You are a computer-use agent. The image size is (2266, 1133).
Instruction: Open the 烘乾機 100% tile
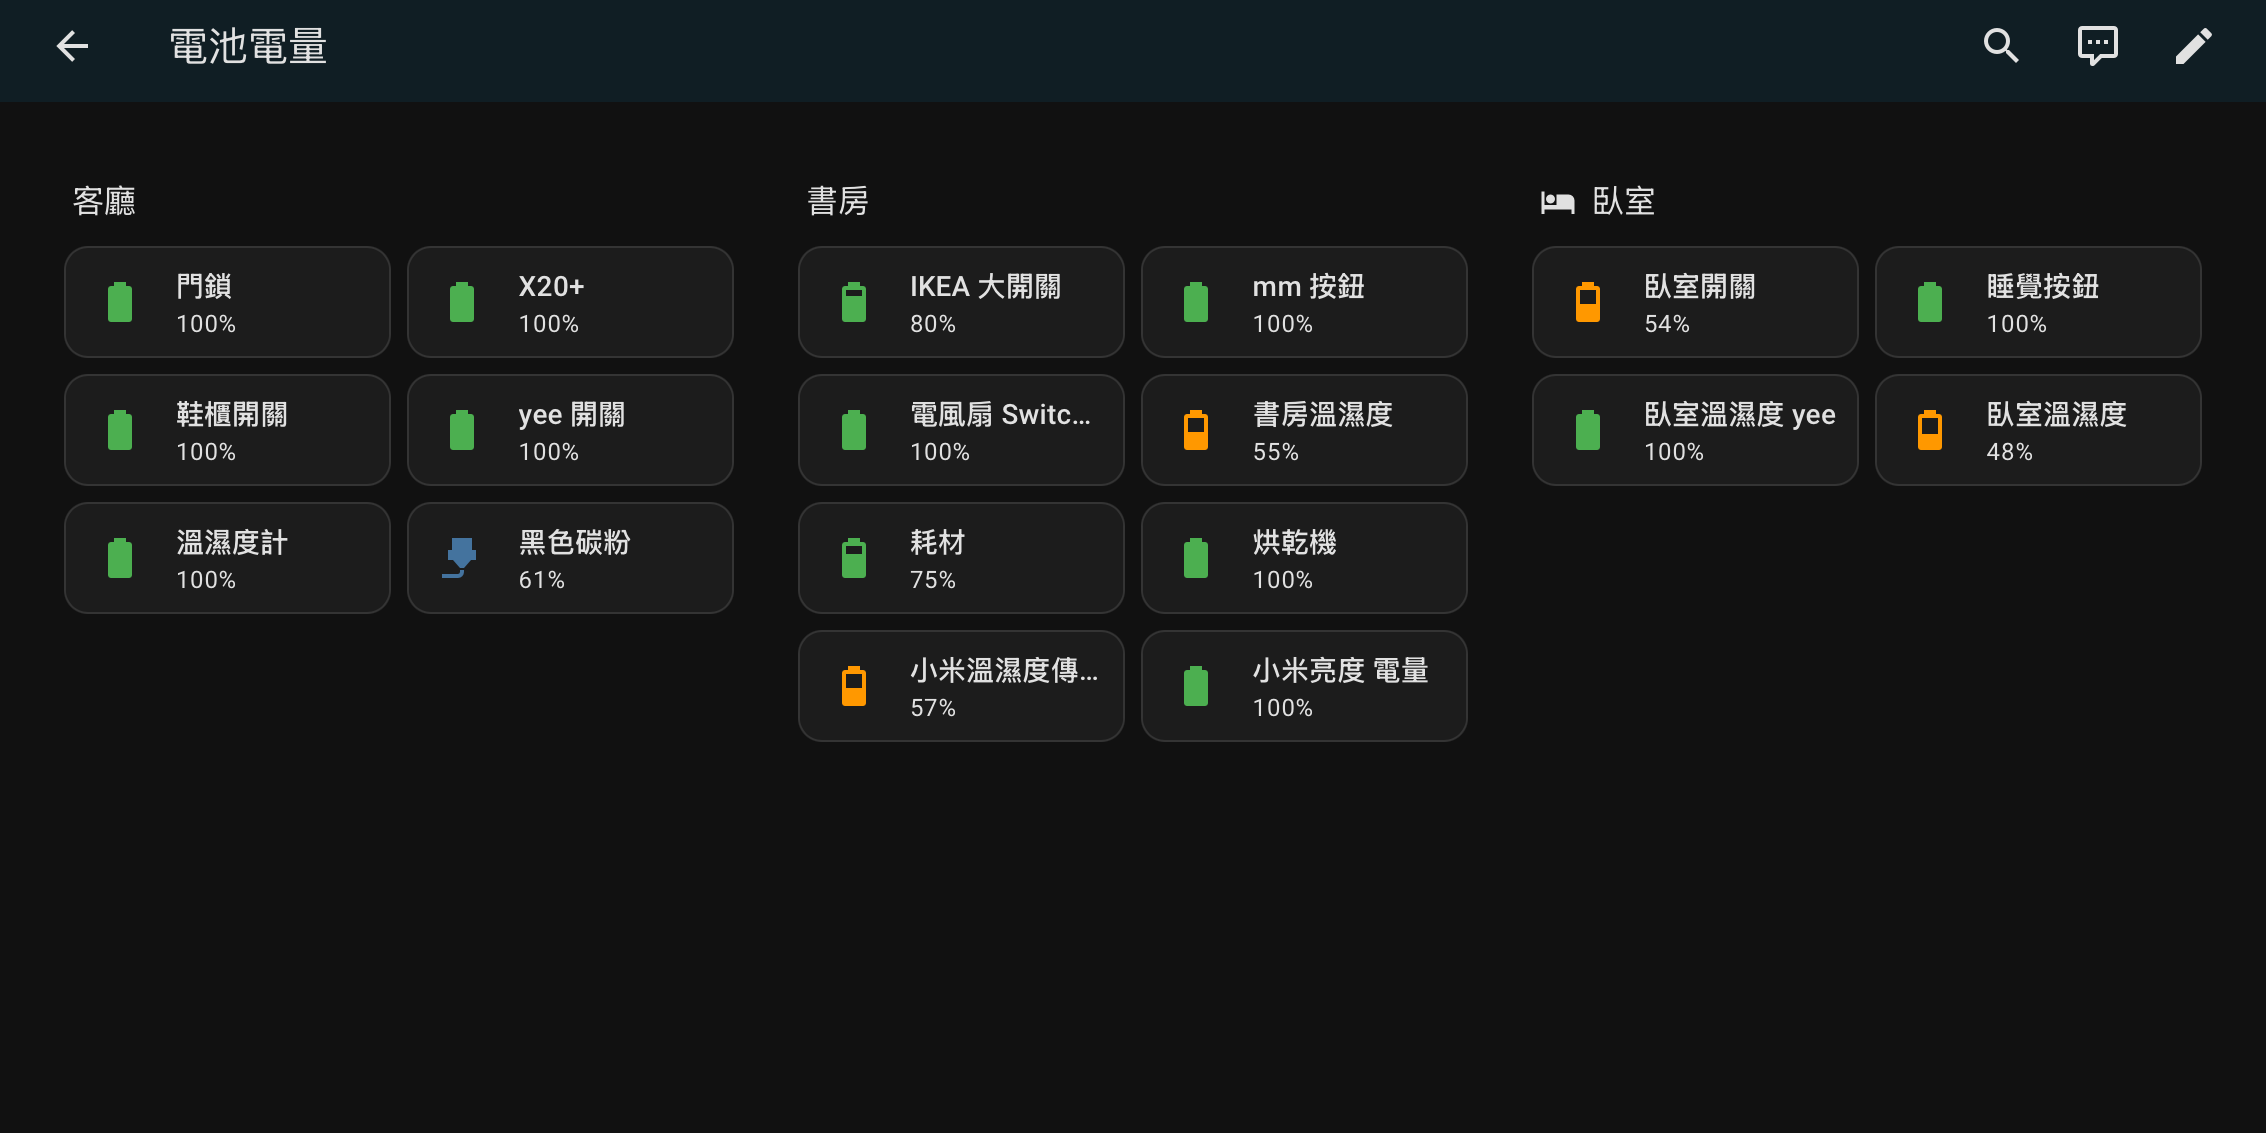point(1304,558)
